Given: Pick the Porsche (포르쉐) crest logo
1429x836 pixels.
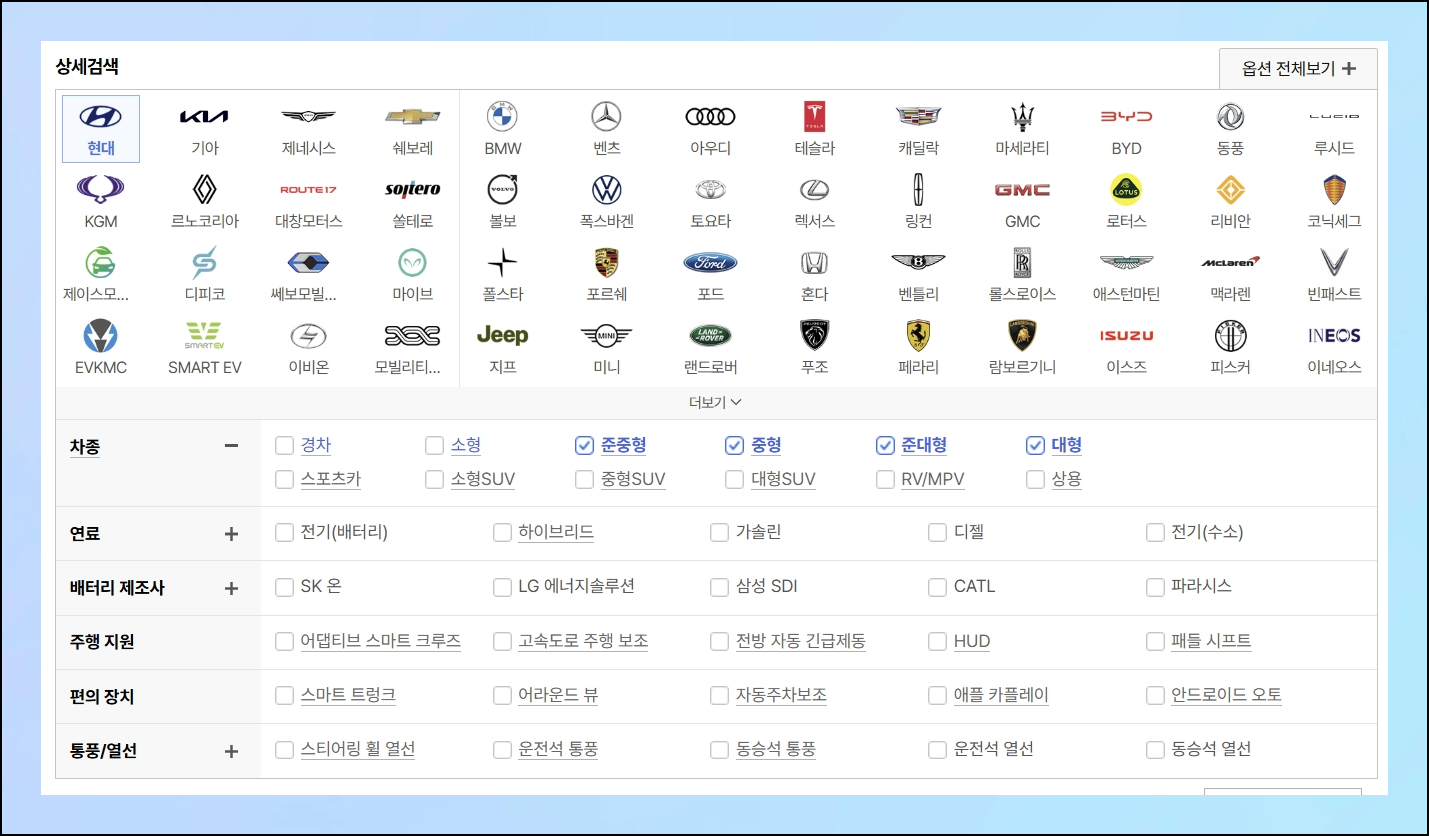Looking at the screenshot, I should (x=606, y=262).
